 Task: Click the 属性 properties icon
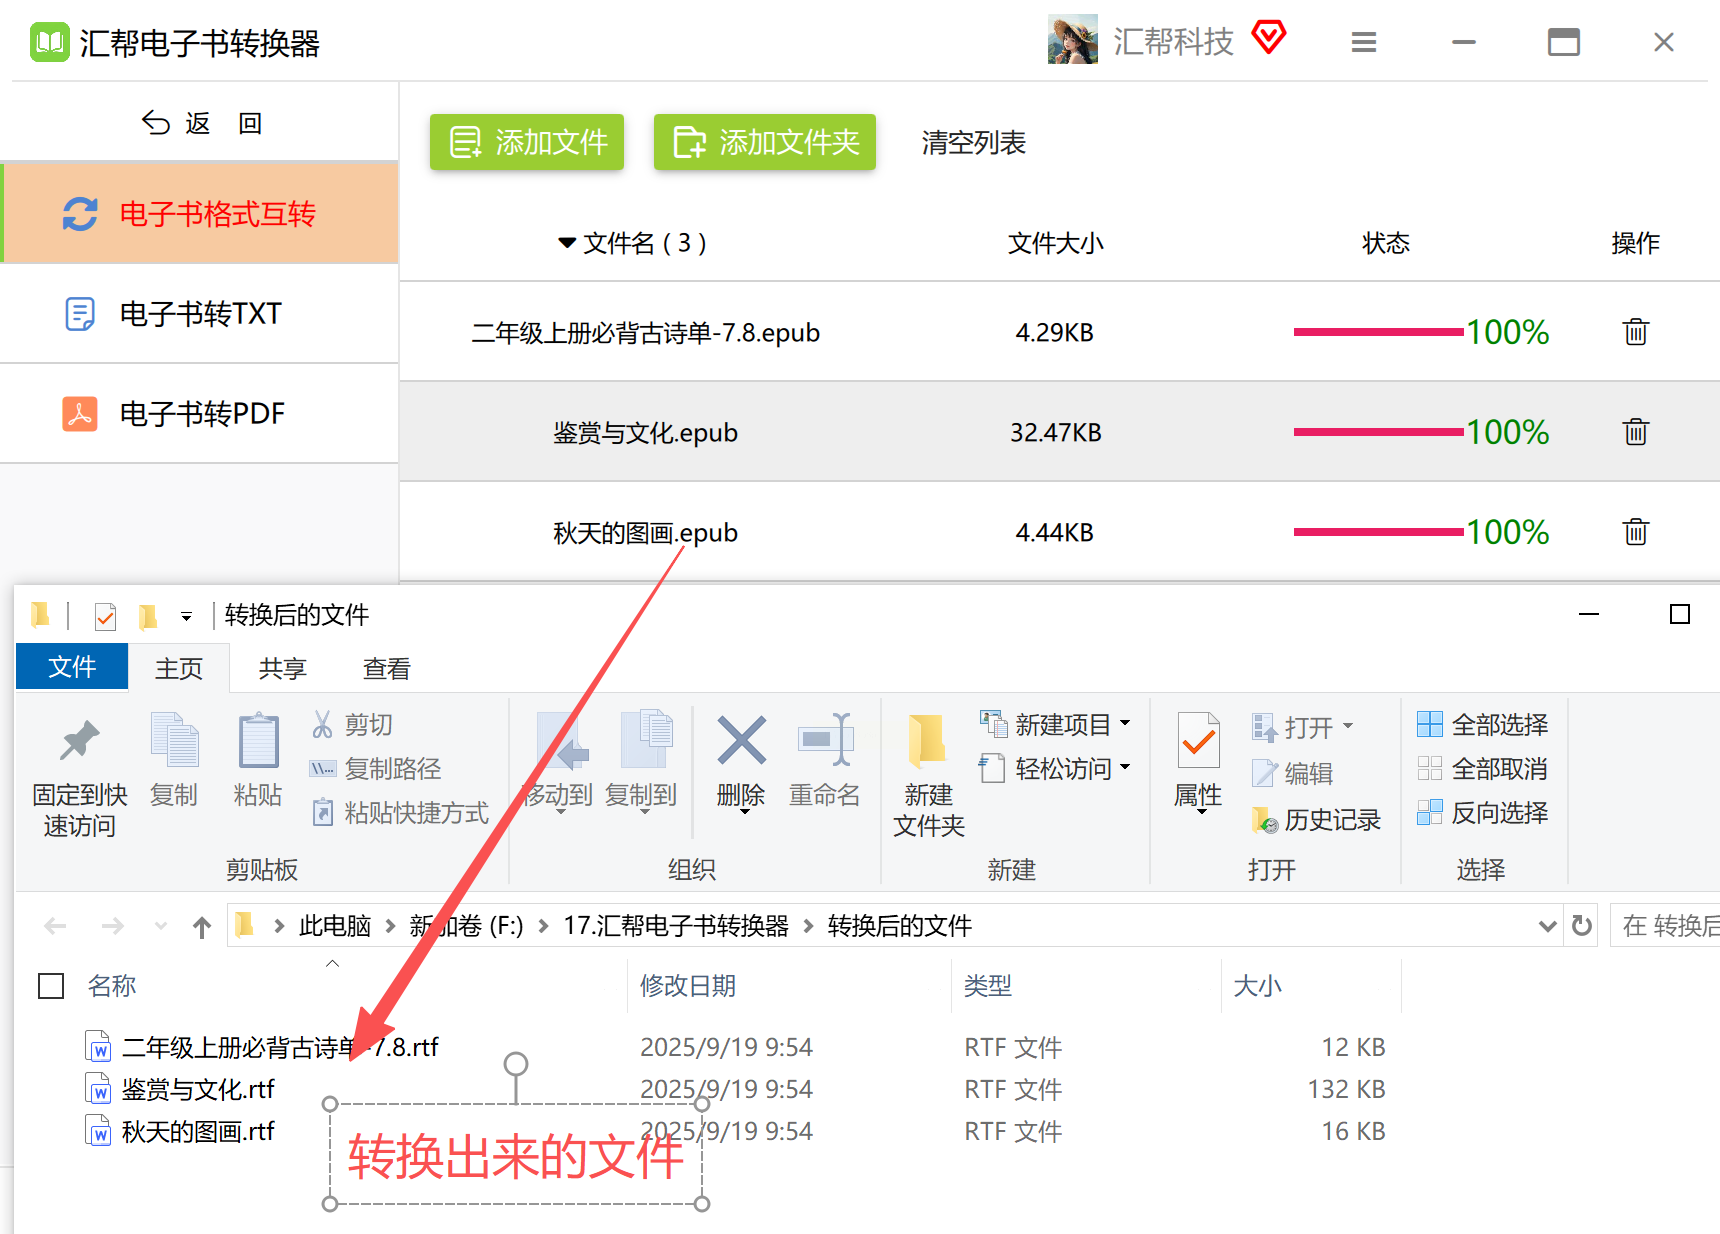[x=1198, y=741]
